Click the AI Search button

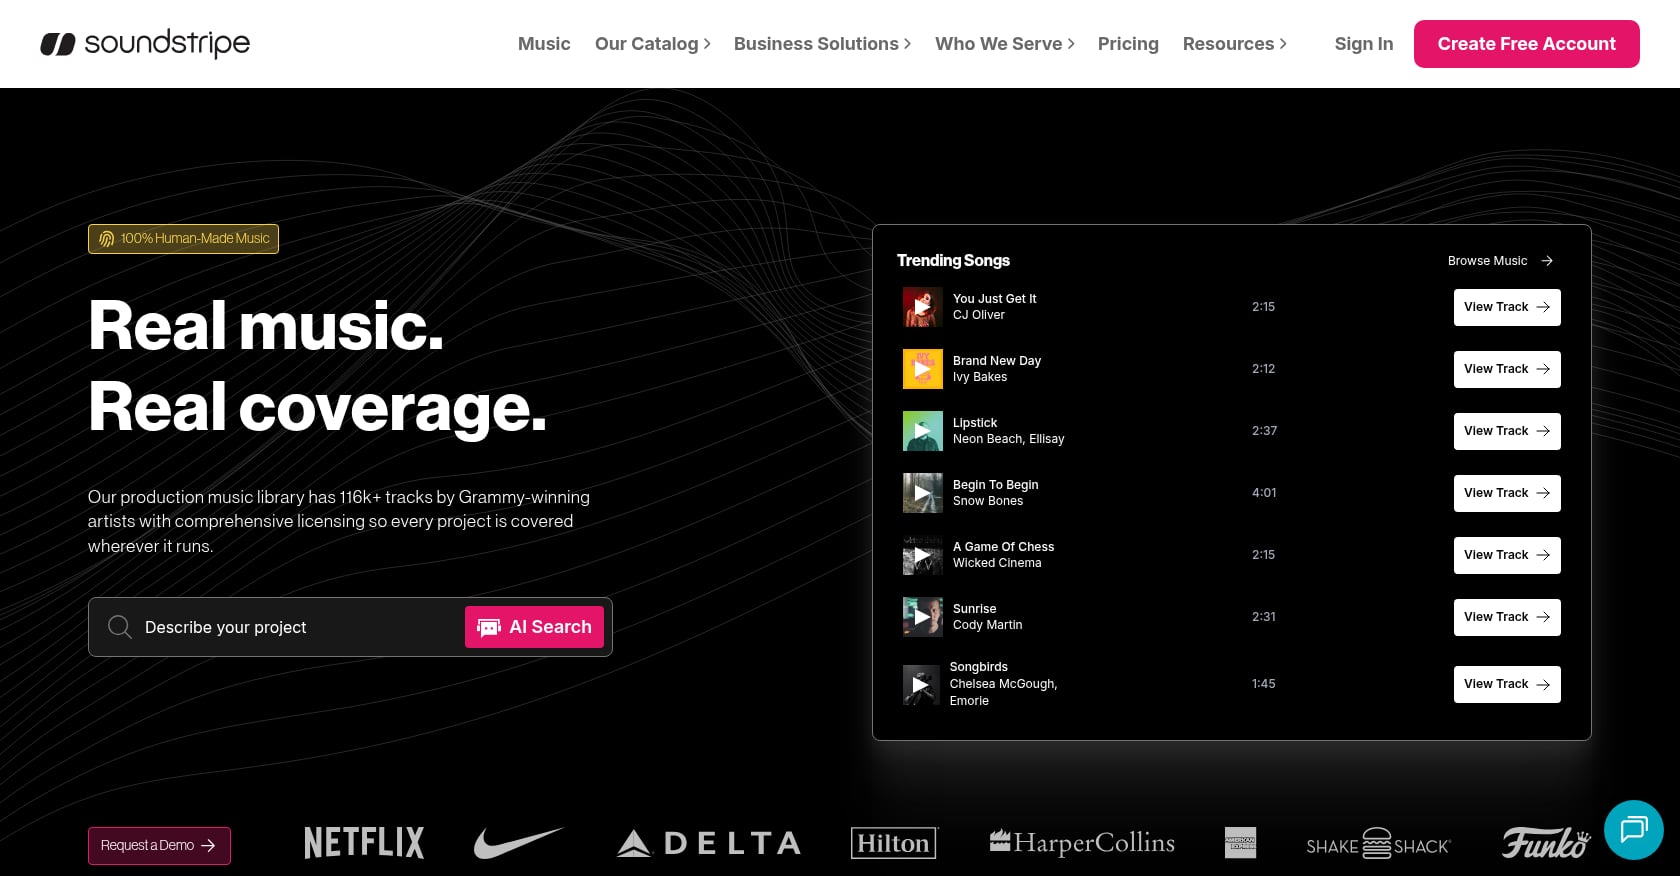(x=534, y=627)
